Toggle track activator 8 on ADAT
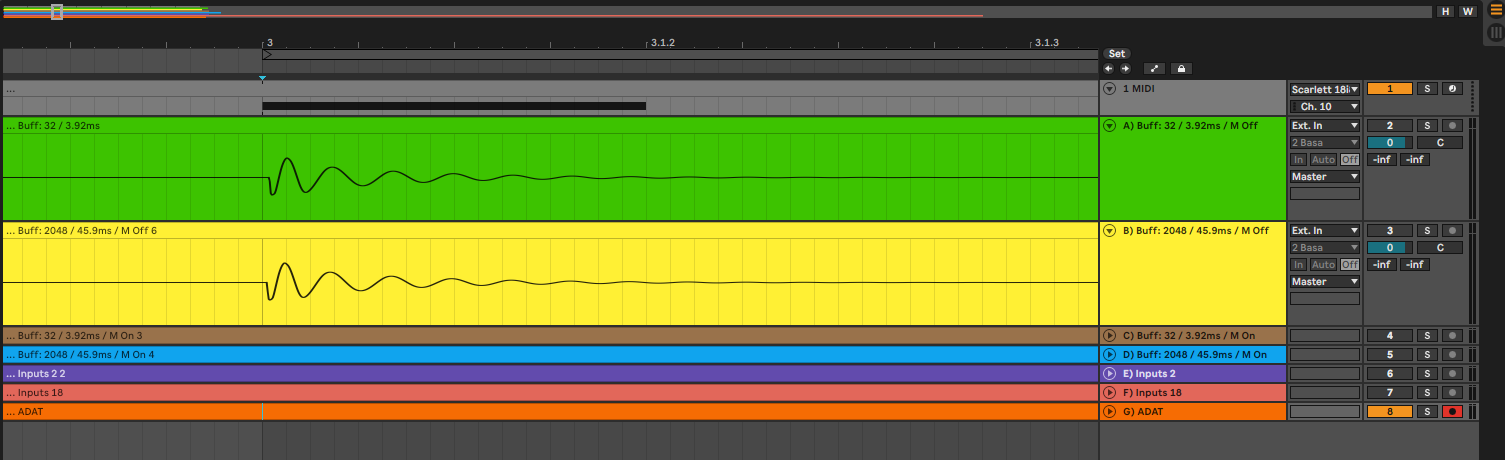The image size is (1505, 460). coord(1389,411)
